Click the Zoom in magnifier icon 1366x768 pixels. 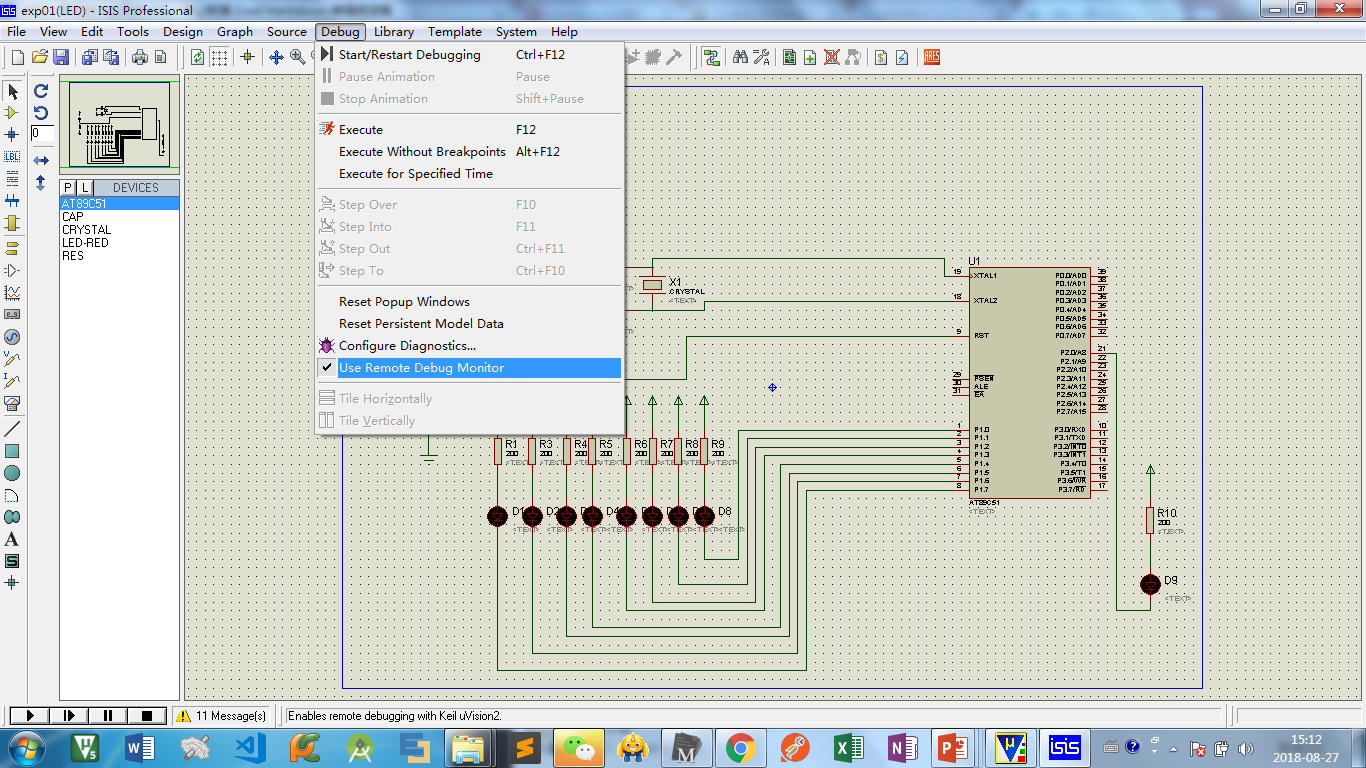(x=298, y=57)
